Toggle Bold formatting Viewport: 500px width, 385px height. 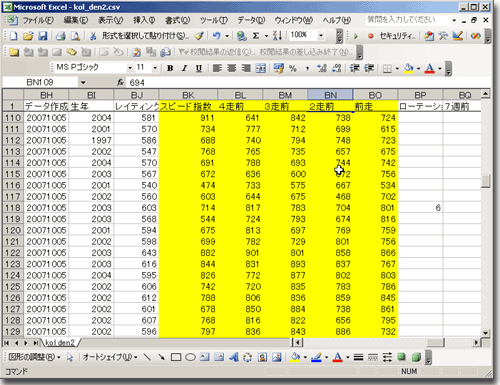click(170, 68)
